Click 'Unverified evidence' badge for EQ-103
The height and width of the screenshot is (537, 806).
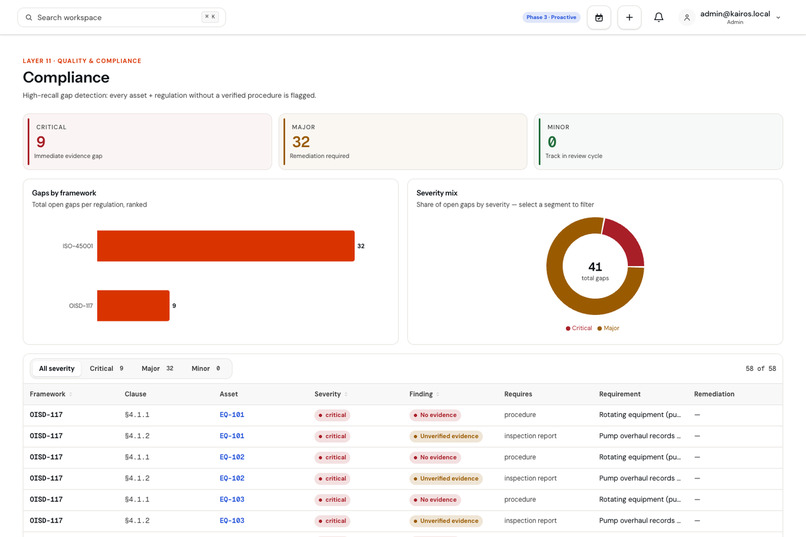click(446, 521)
